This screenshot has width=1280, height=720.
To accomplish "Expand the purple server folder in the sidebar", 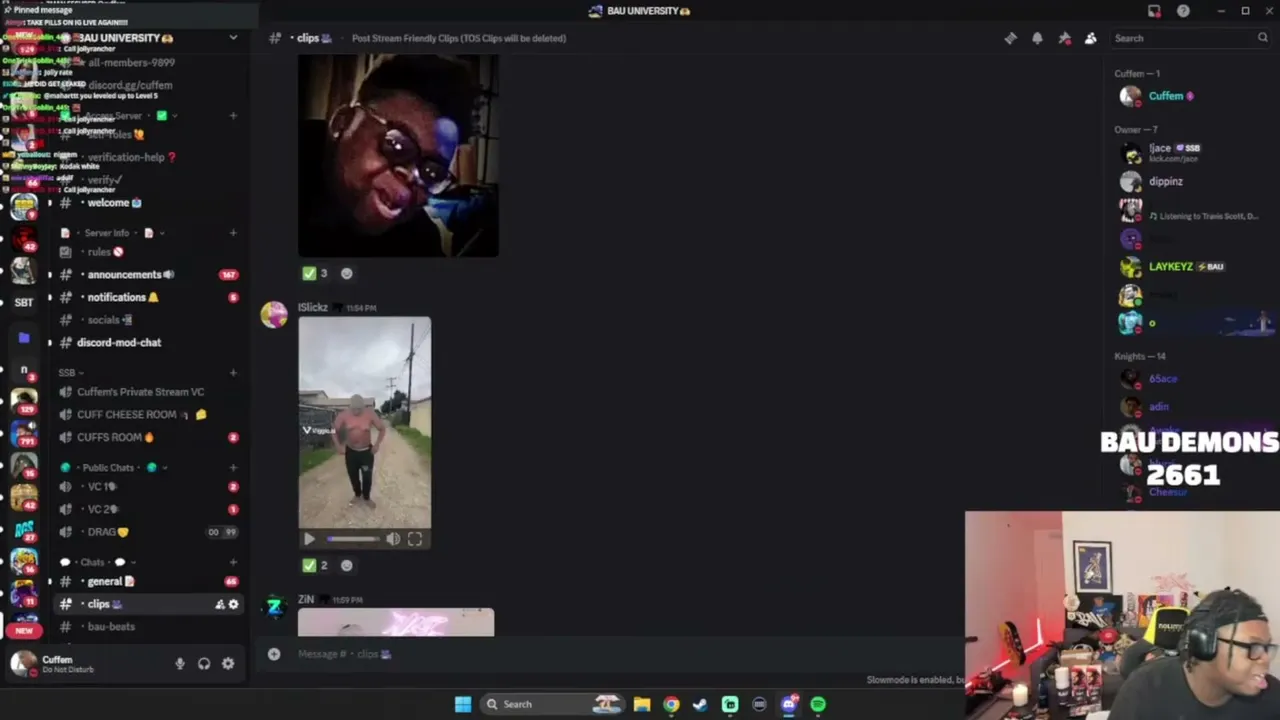I will coord(24,338).
